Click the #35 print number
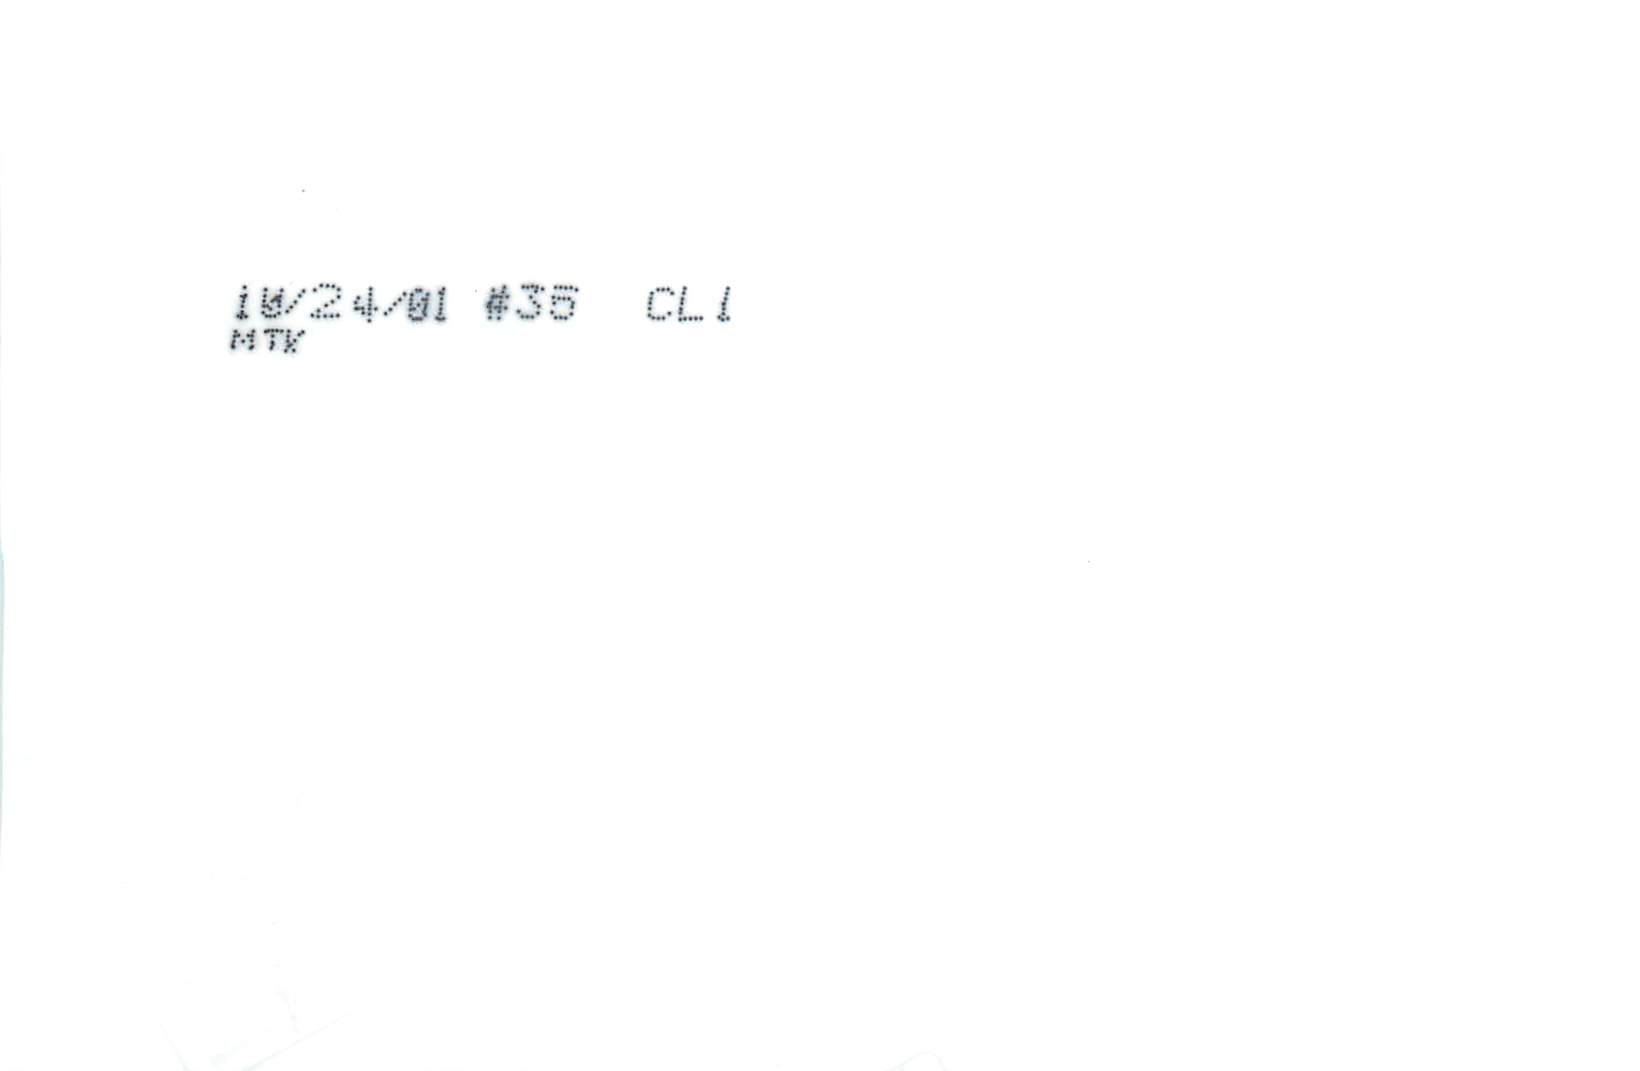Screen dimensions: 1640x1071 (531, 303)
